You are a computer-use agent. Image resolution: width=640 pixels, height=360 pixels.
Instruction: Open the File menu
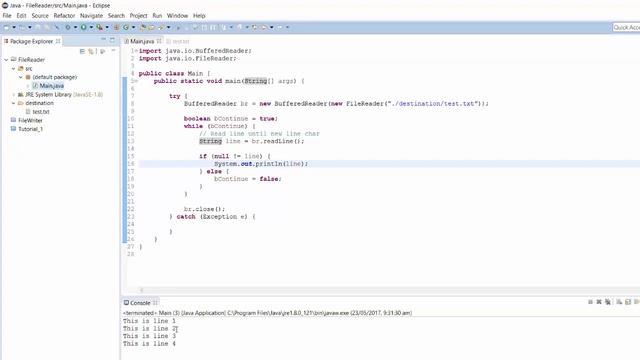tap(7, 16)
